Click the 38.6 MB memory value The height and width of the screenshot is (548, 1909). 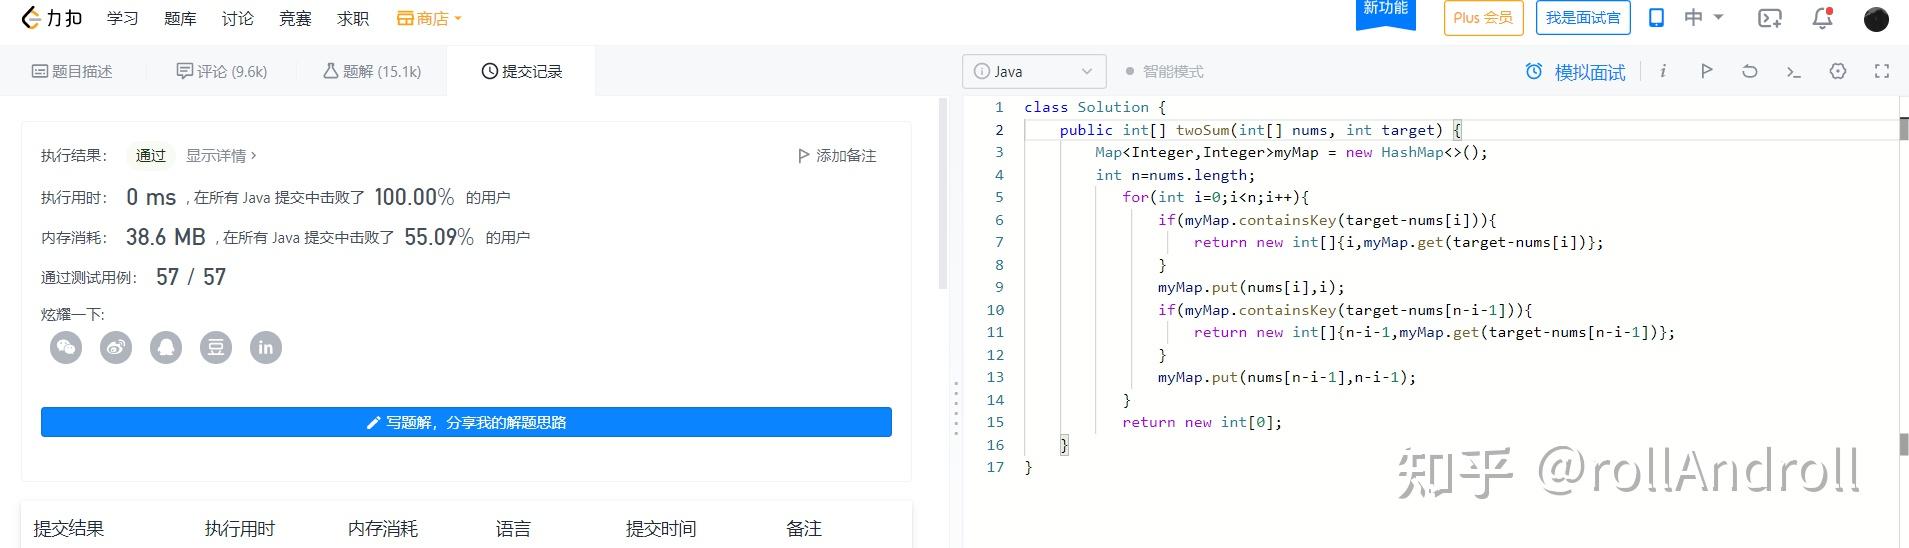[166, 237]
